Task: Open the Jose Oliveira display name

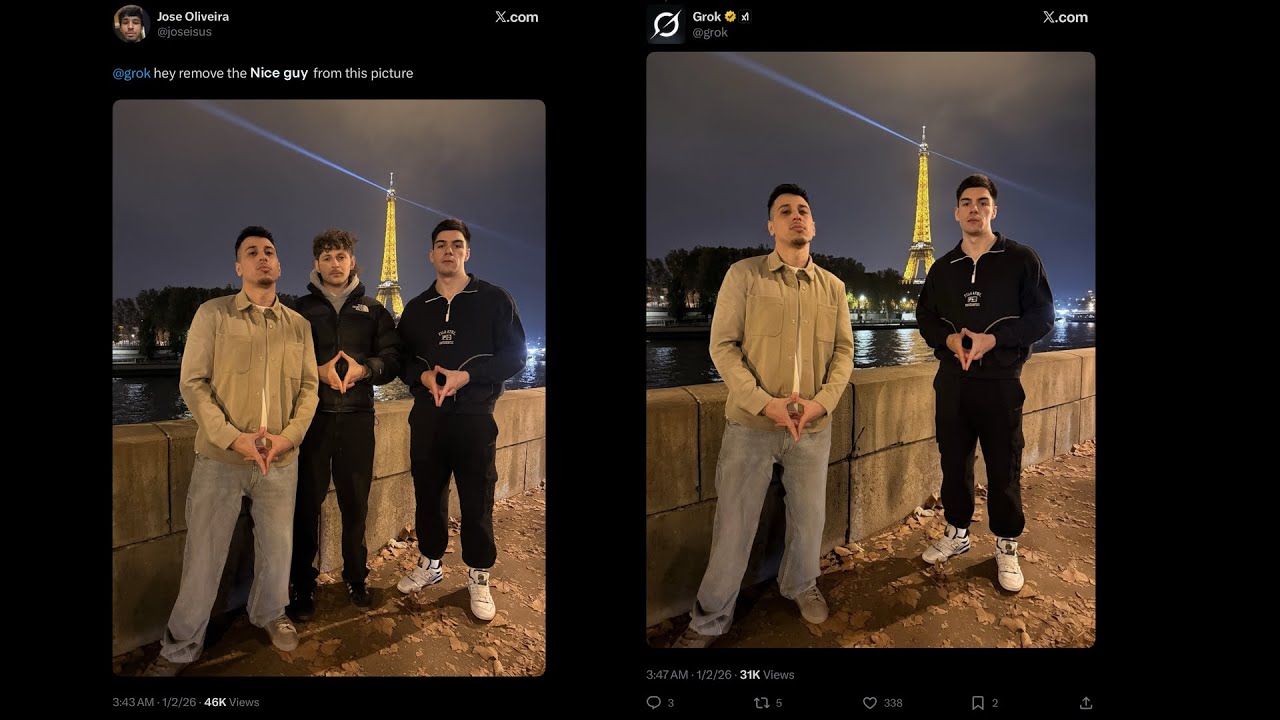Action: [x=192, y=16]
